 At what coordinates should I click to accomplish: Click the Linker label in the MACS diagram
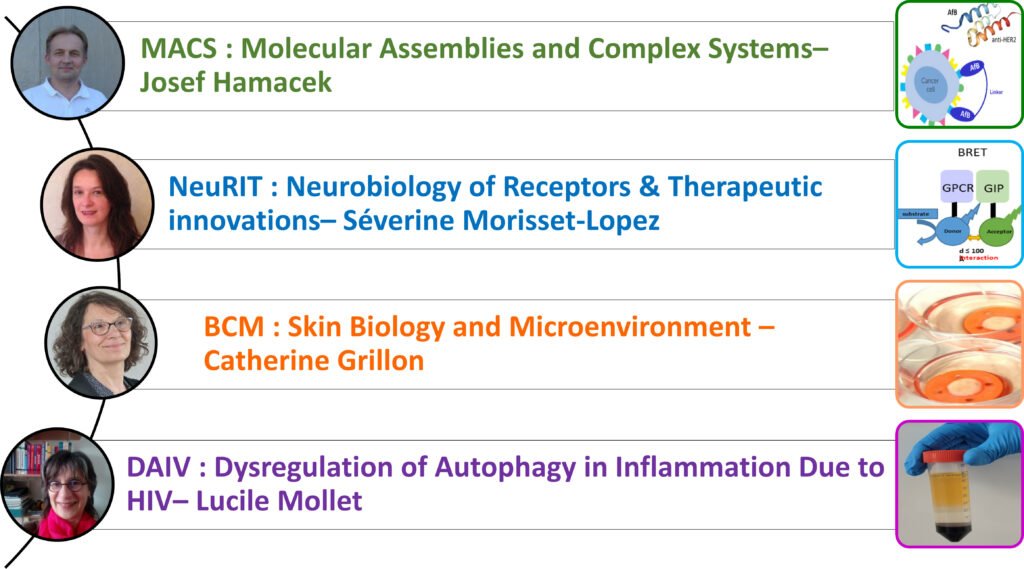(x=995, y=92)
